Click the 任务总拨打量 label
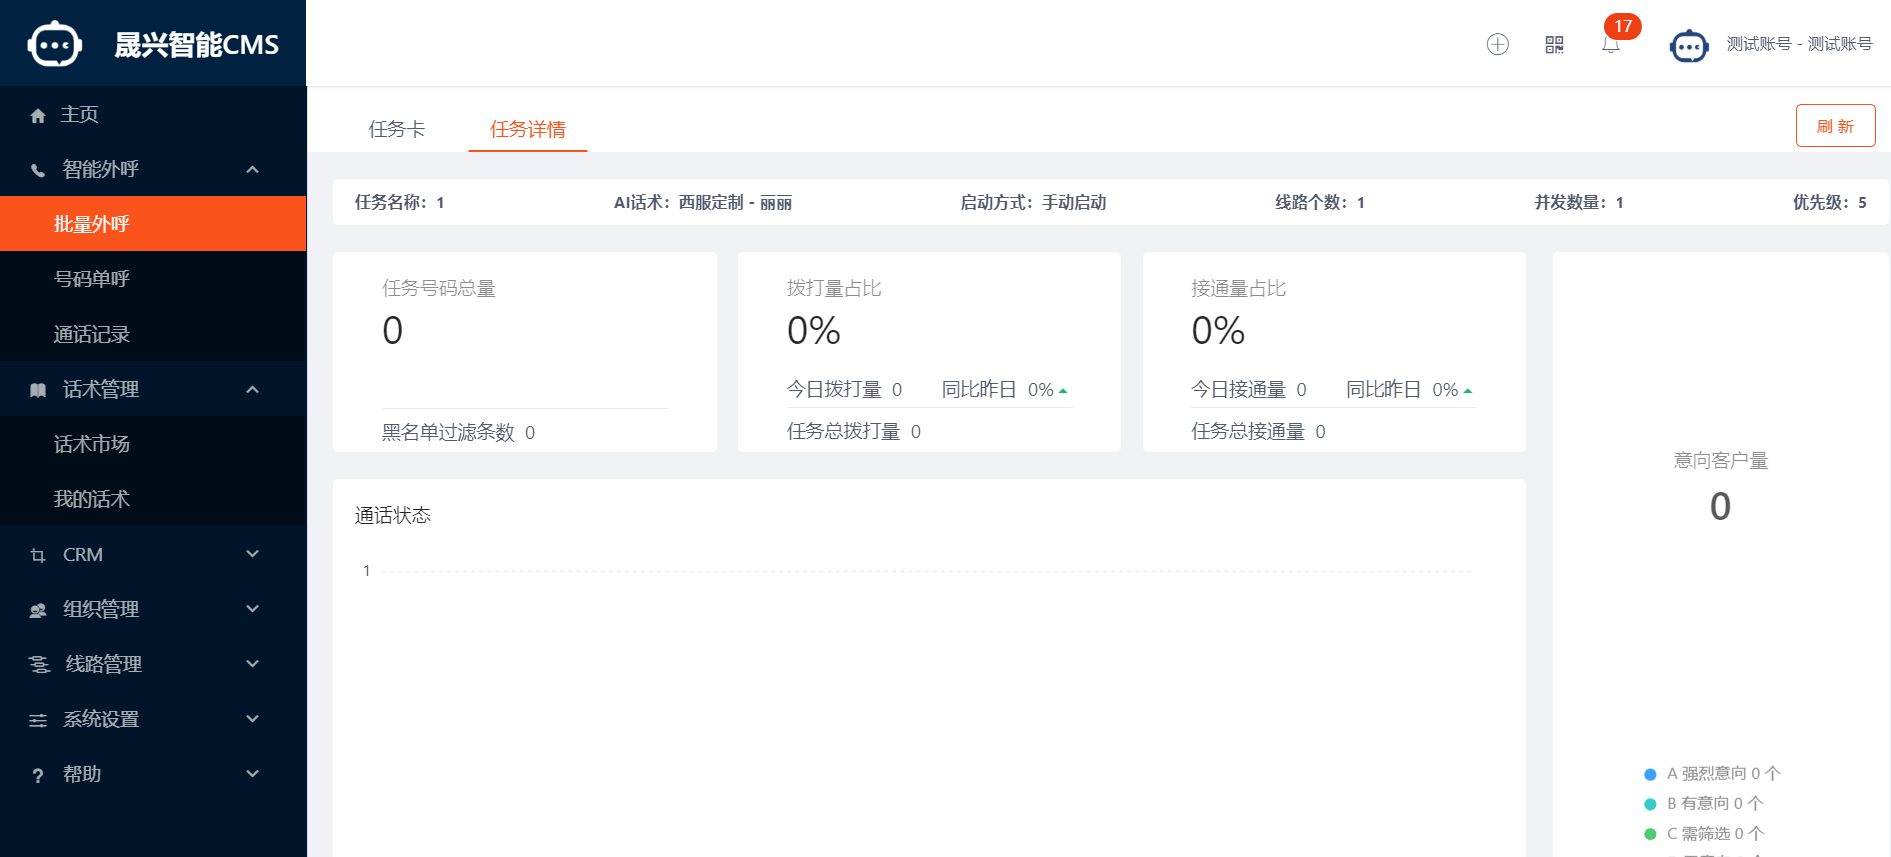The image size is (1891, 857). (x=844, y=431)
